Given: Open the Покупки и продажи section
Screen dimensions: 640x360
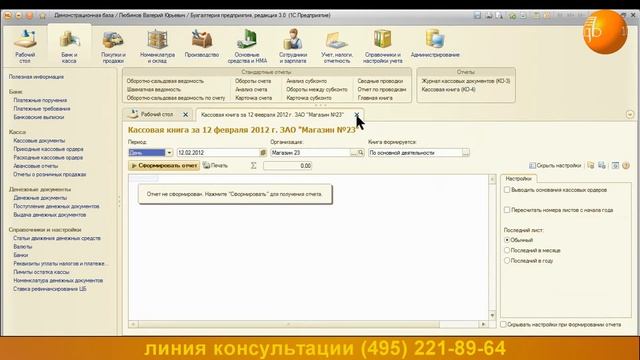Looking at the screenshot, I should [113, 46].
